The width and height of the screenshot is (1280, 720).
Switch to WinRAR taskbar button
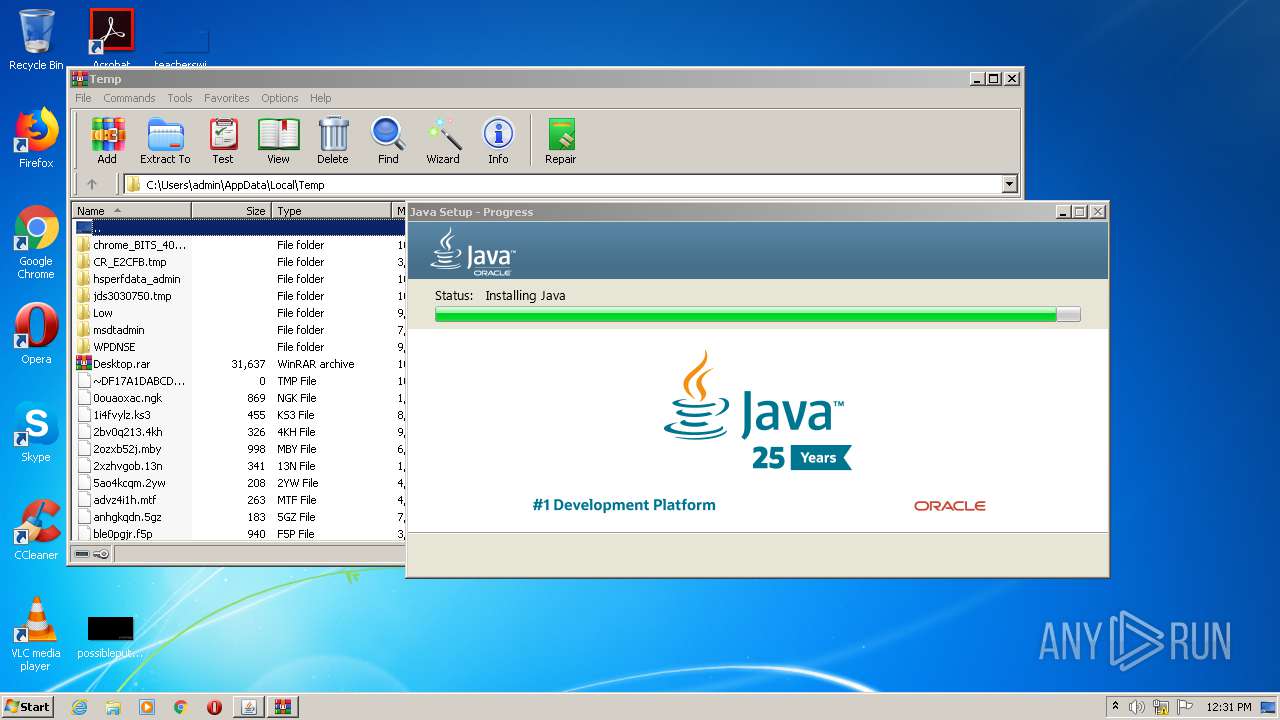coord(283,707)
